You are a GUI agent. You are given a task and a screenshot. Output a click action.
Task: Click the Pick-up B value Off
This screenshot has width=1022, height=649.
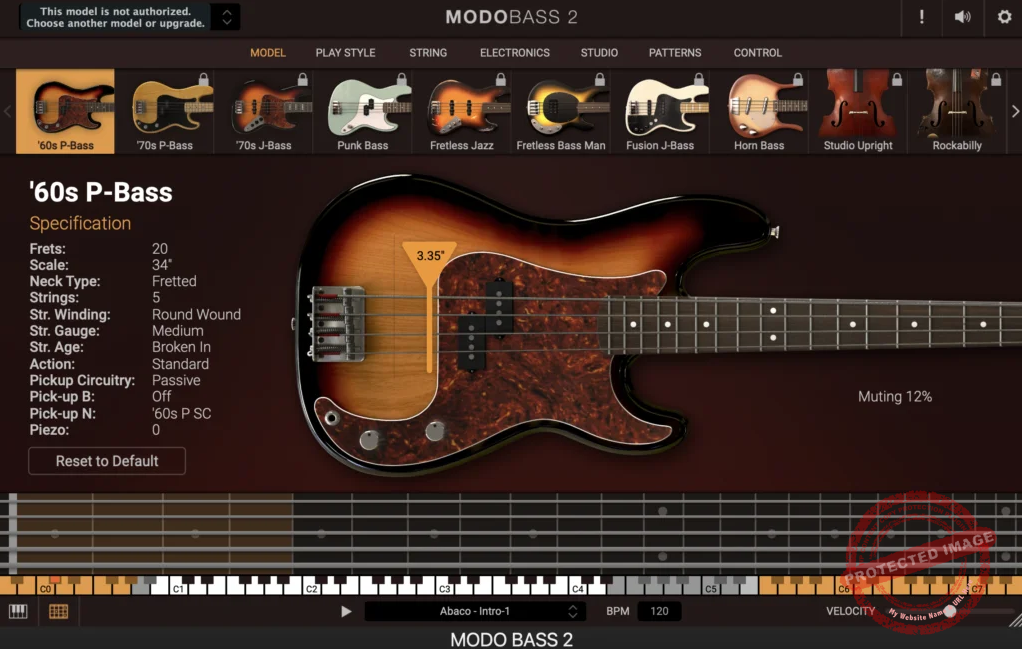pos(161,397)
